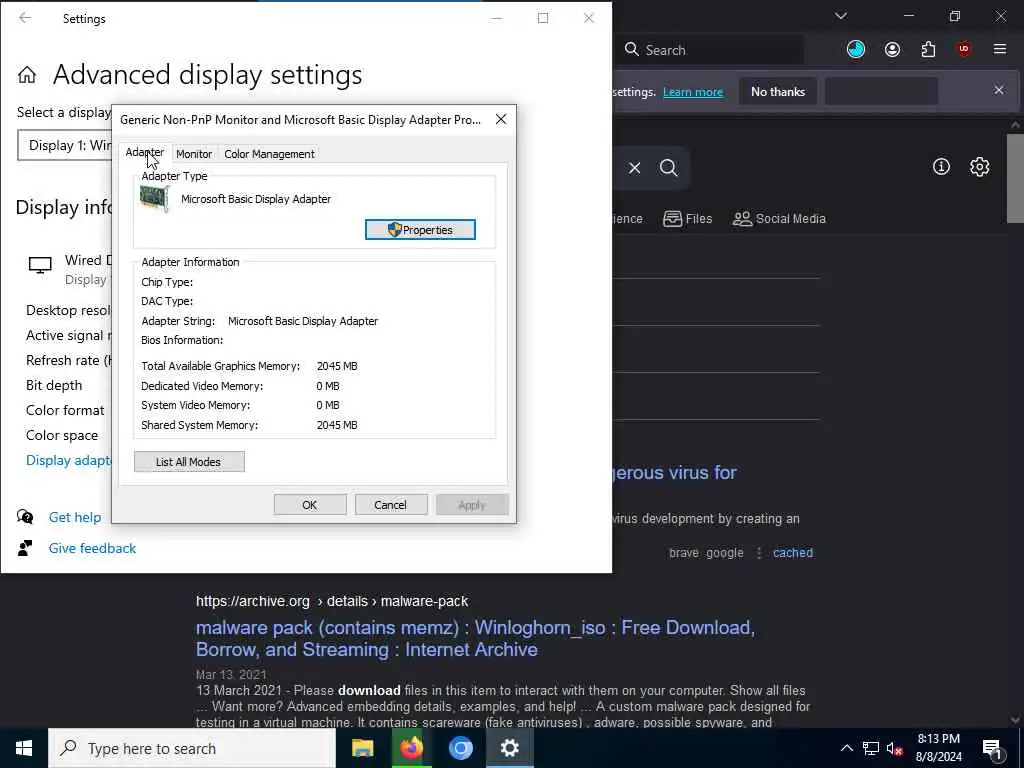This screenshot has width=1024, height=768.
Task: Clear the search query with X icon
Action: pos(634,168)
